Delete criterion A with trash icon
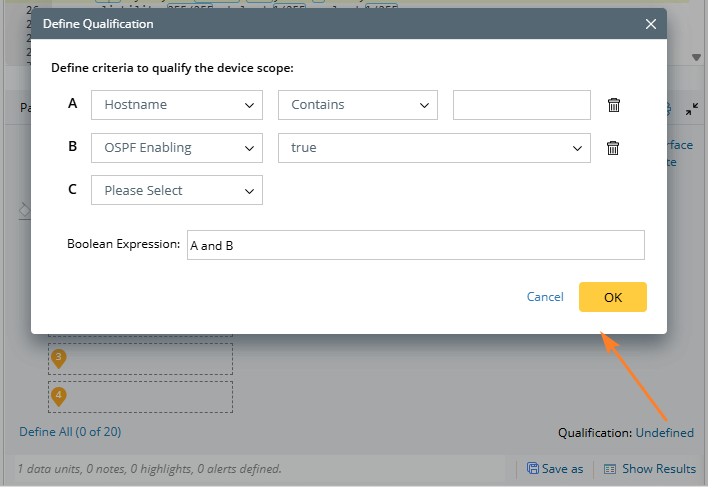This screenshot has height=487, width=708. coord(614,105)
